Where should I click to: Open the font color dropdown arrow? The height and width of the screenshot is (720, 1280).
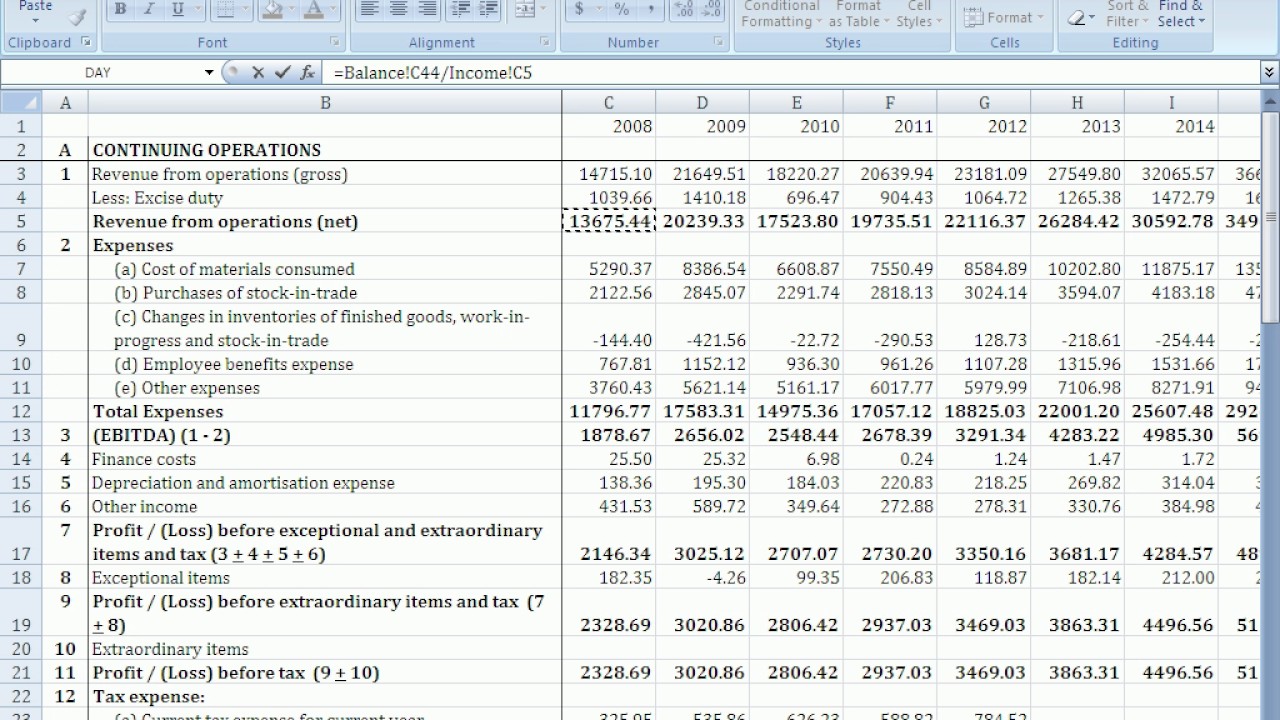(333, 10)
